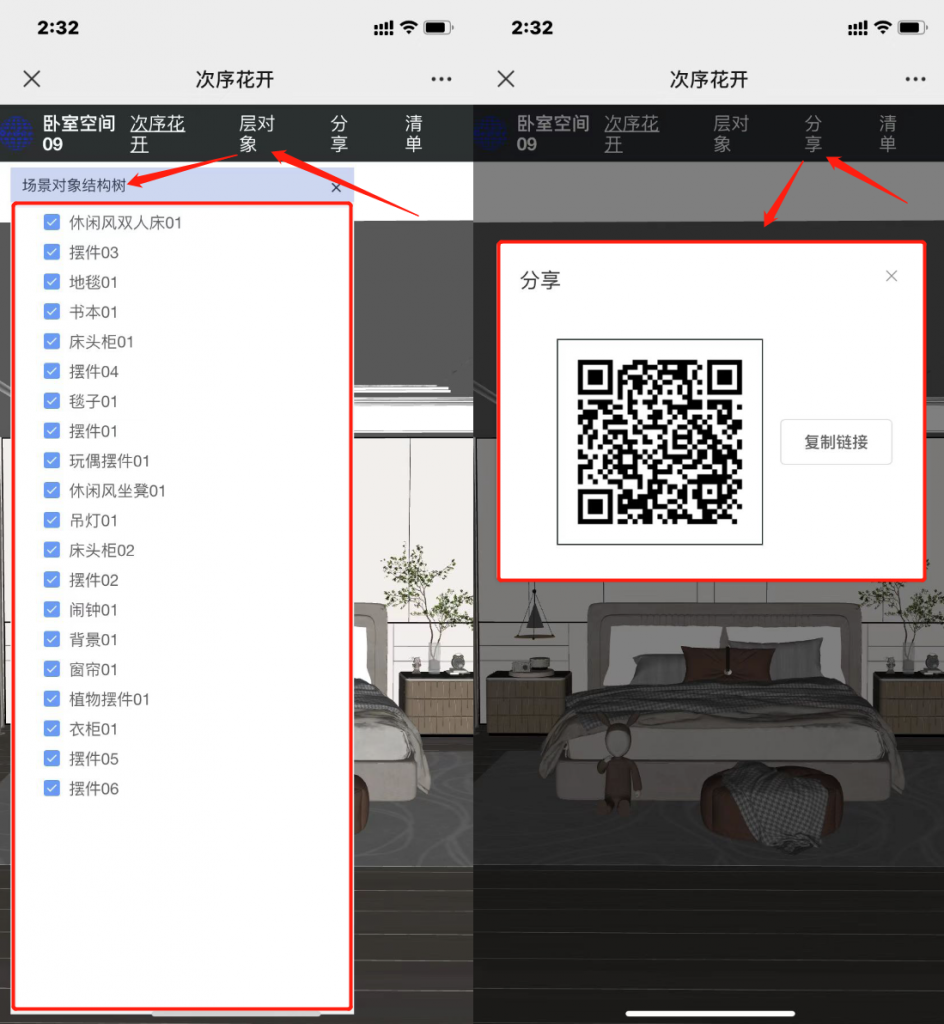Screen dimensions: 944x1024
Task: Tap the 卧室空间09 title in left phone nav bar
Action: coord(79,133)
